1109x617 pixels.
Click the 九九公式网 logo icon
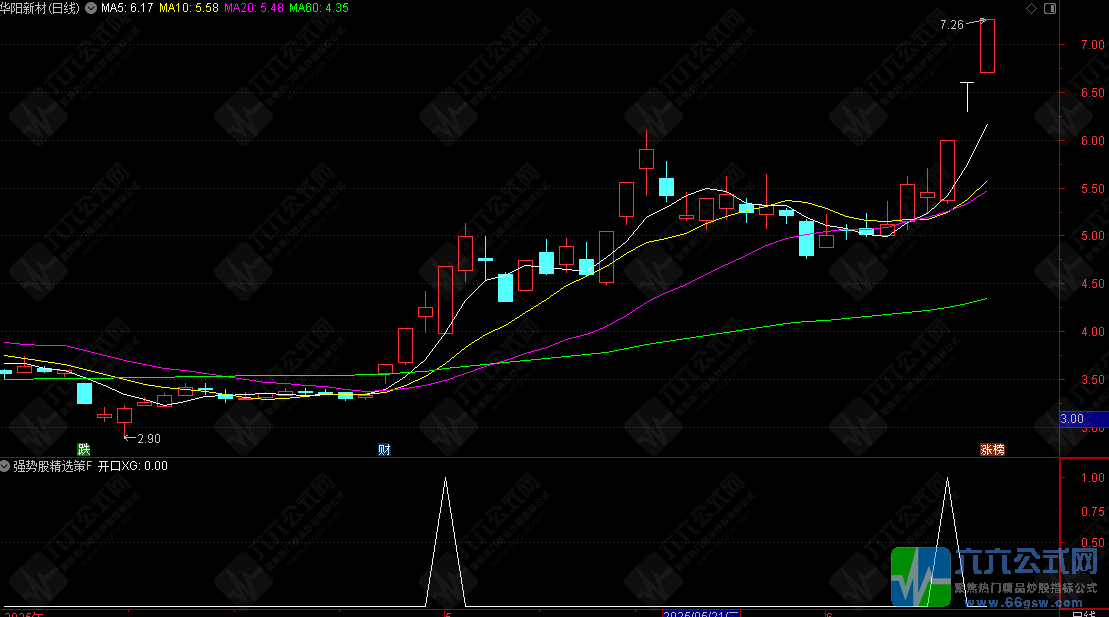919,577
